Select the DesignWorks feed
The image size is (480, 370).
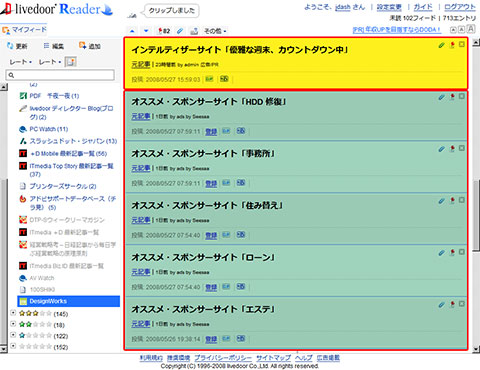pos(69,301)
